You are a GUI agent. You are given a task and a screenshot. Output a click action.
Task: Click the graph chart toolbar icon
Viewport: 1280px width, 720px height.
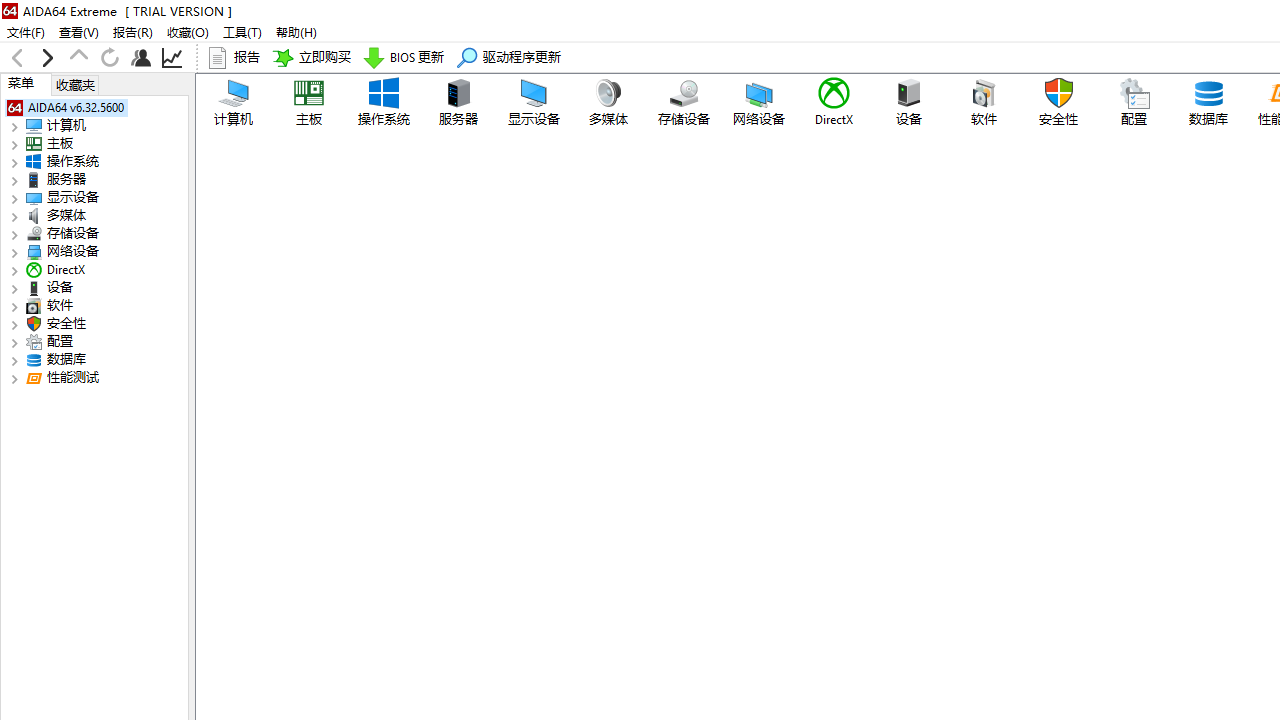coord(172,58)
